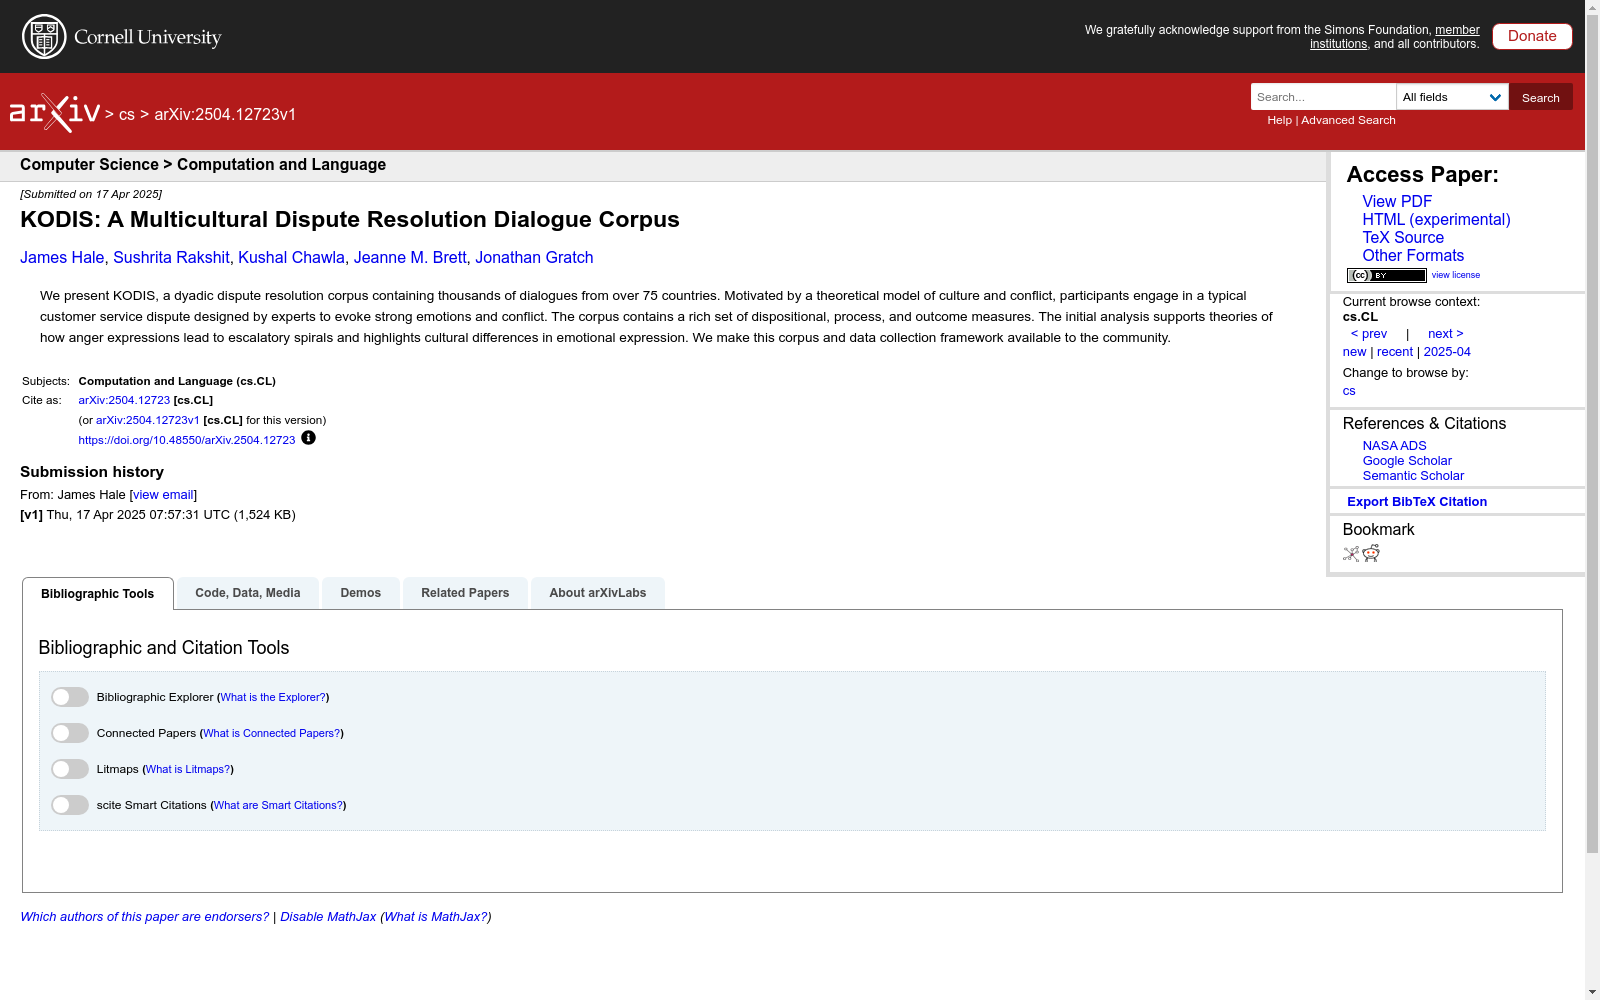This screenshot has height=1000, width=1600.
Task: Click Disable MathJax link
Action: (x=328, y=917)
